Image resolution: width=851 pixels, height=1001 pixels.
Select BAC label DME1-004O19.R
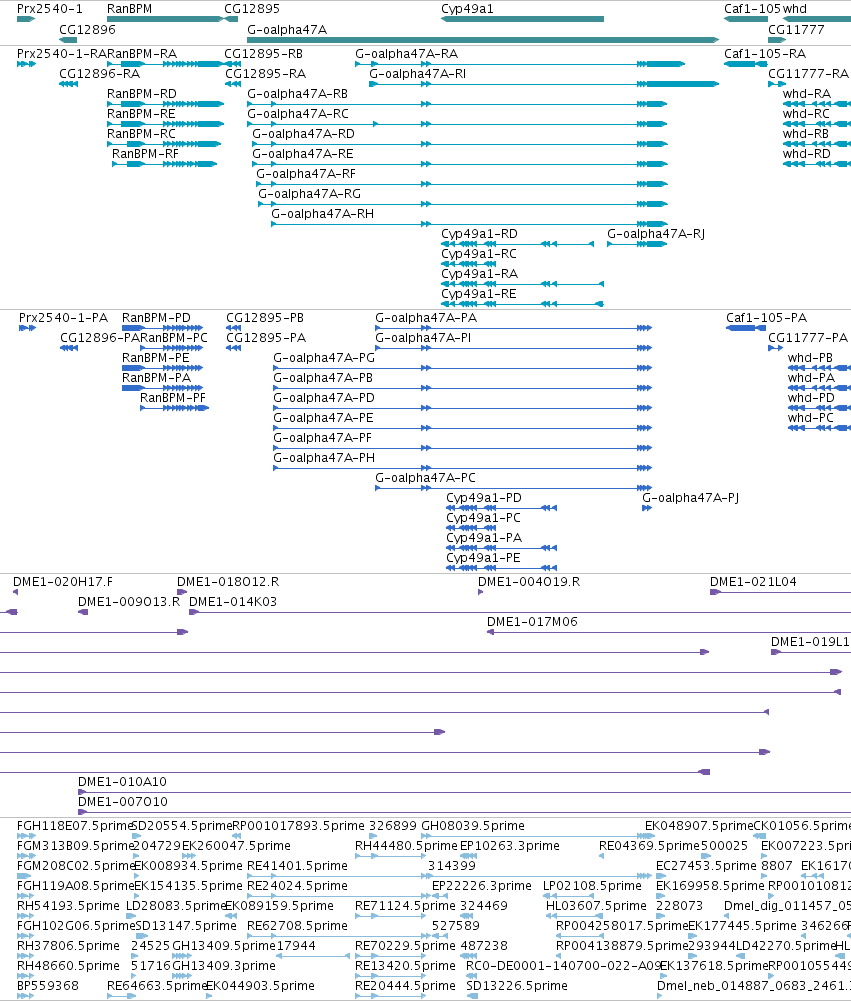click(x=529, y=582)
